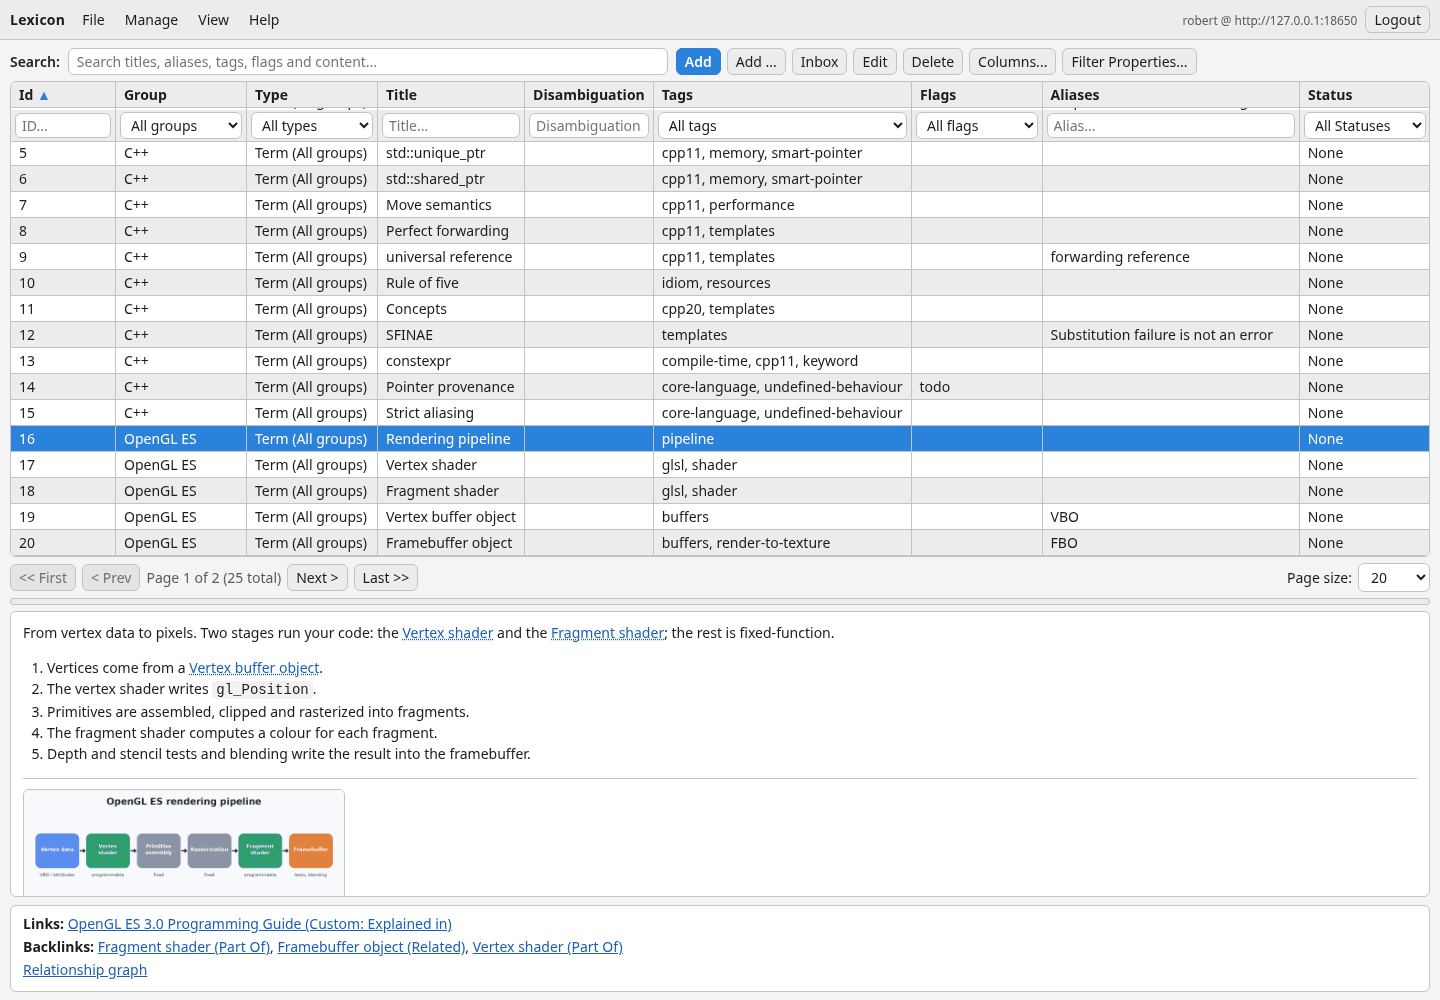Viewport: 1440px width, 1000px height.
Task: Jump to the Last page
Action: tap(386, 578)
